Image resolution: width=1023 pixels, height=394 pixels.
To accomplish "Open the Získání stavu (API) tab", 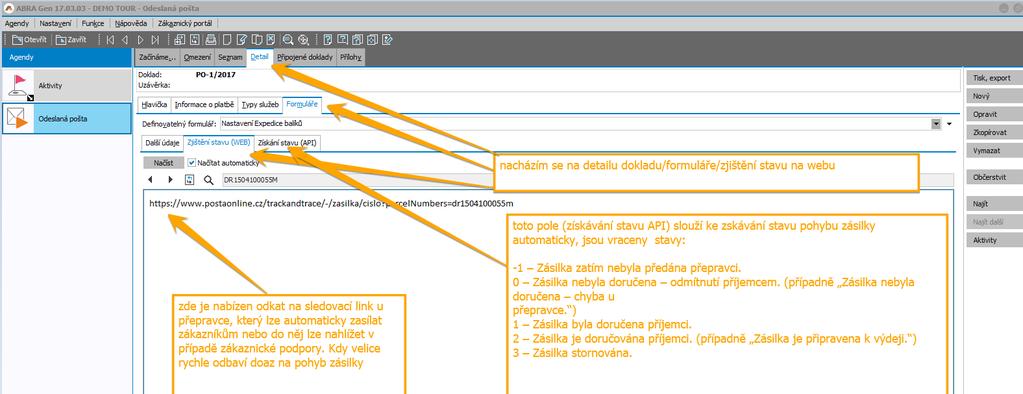I will coord(288,143).
